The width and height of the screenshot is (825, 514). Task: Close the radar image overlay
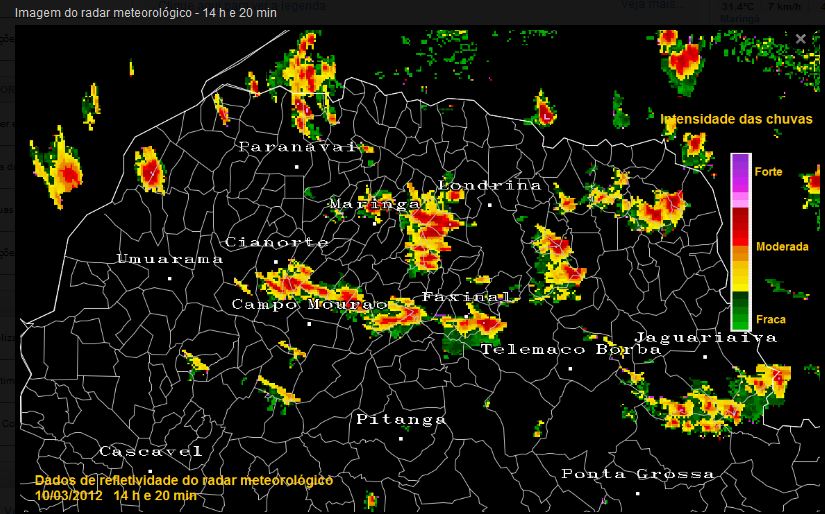tap(800, 38)
